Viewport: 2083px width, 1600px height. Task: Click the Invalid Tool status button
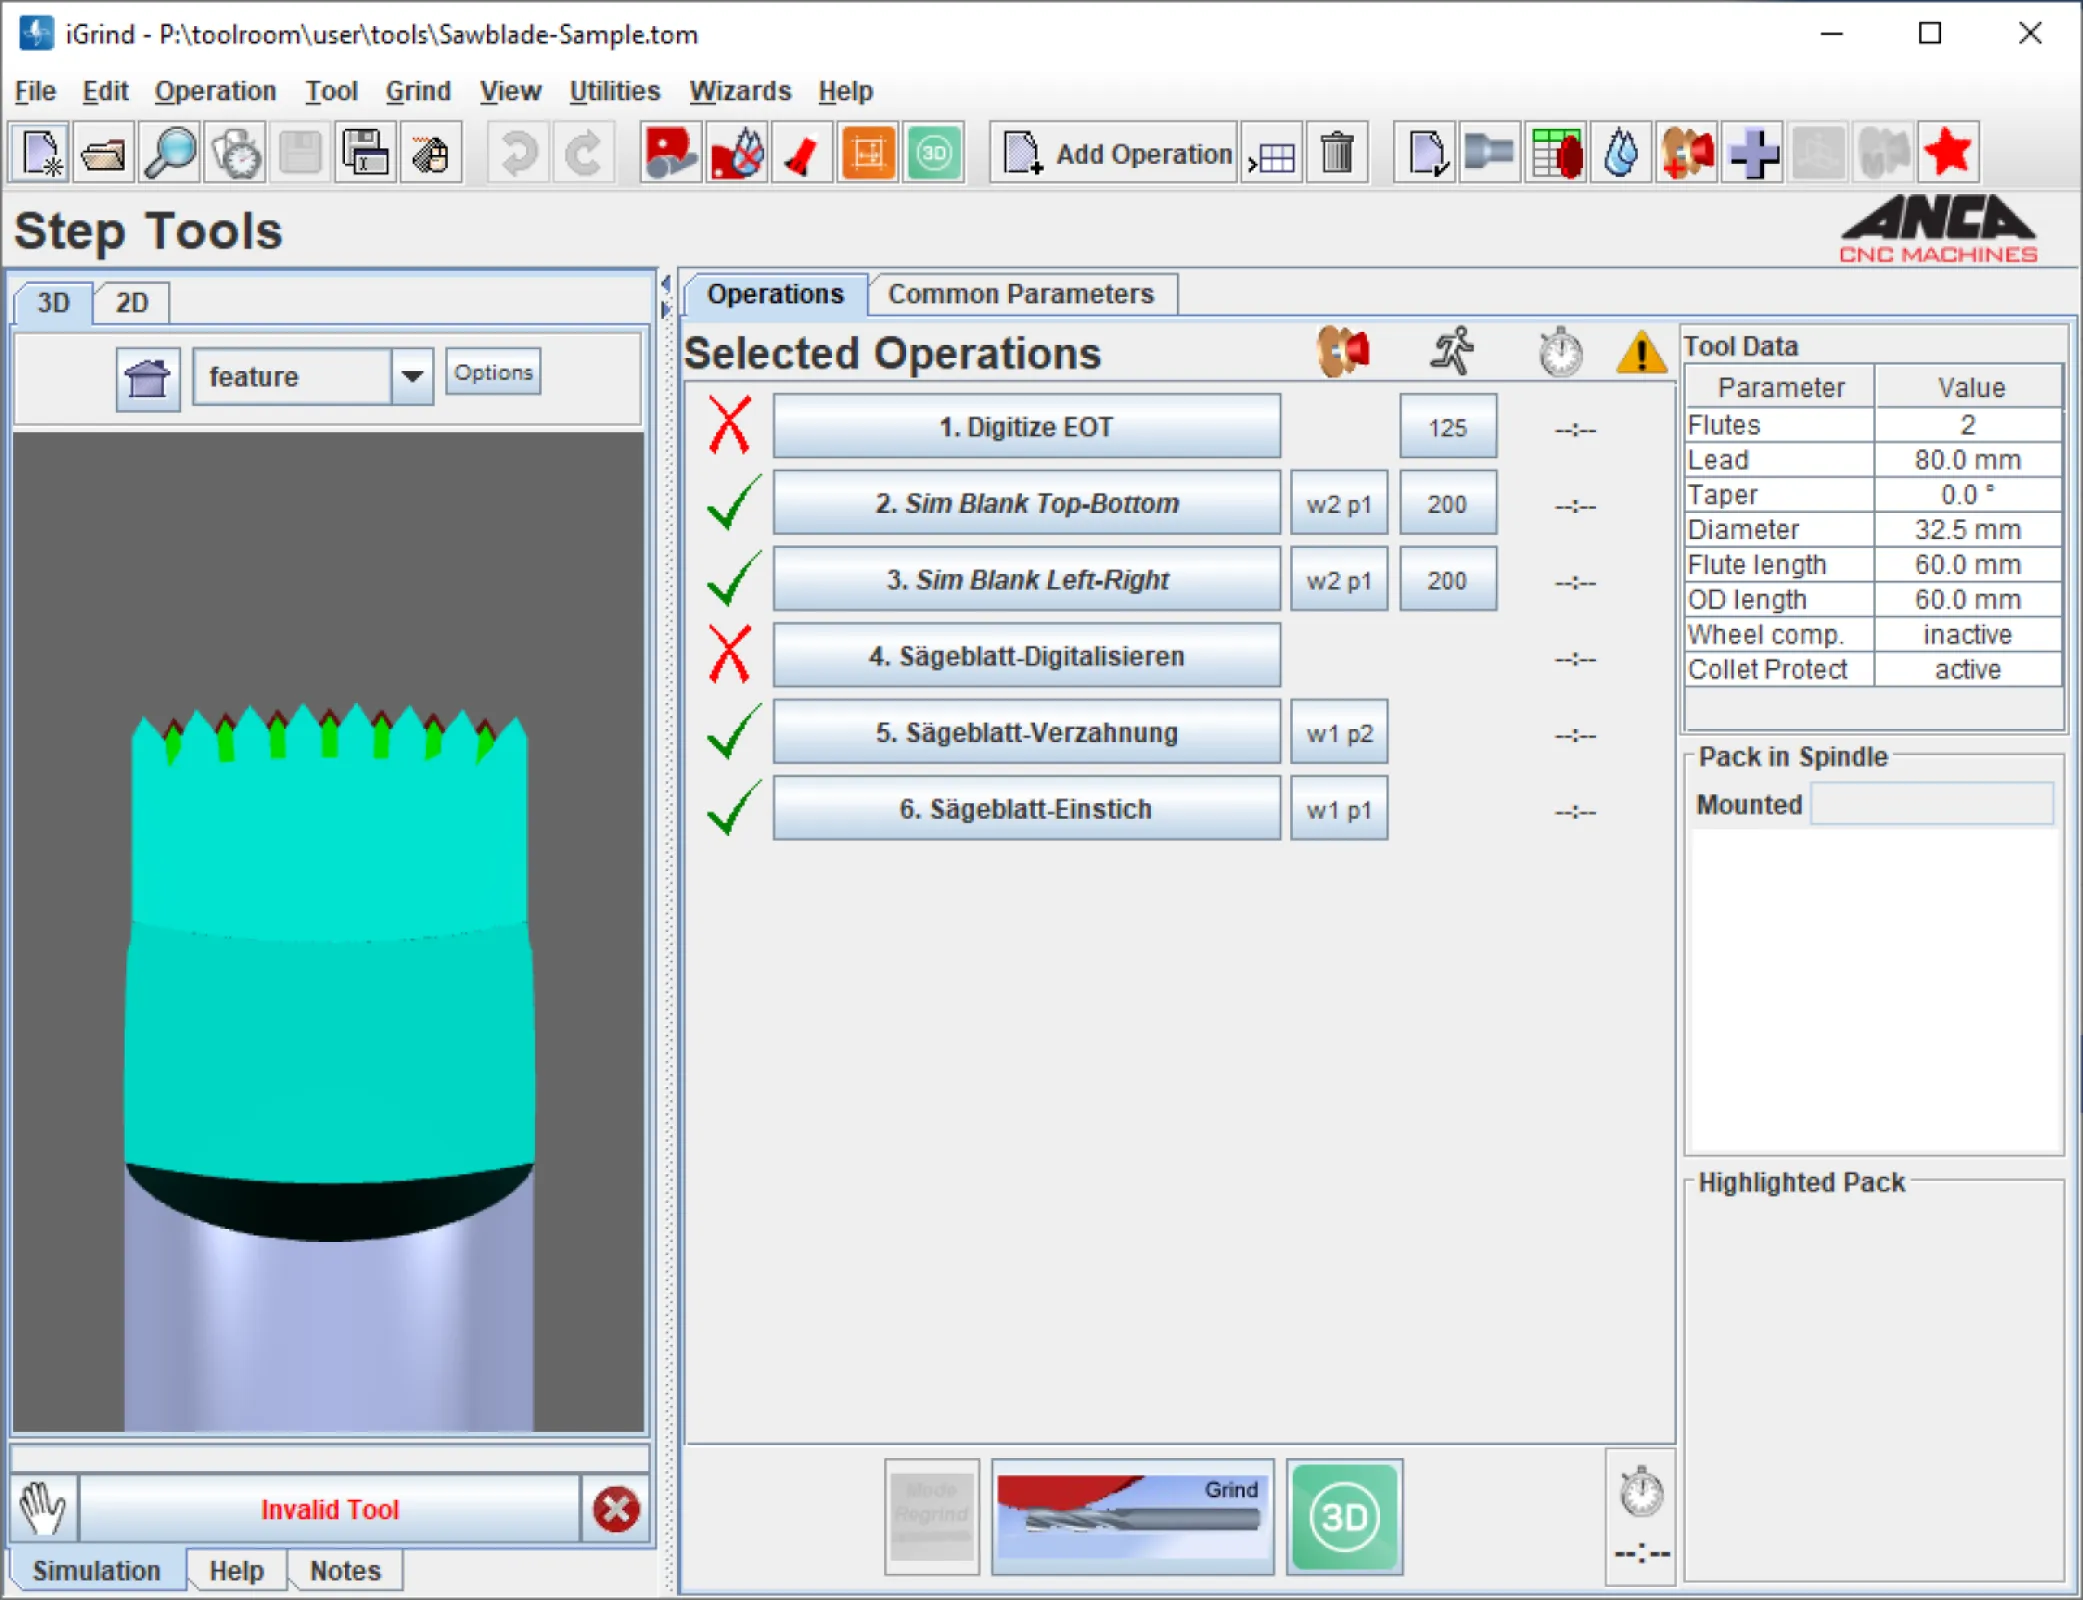pyautogui.click(x=330, y=1509)
